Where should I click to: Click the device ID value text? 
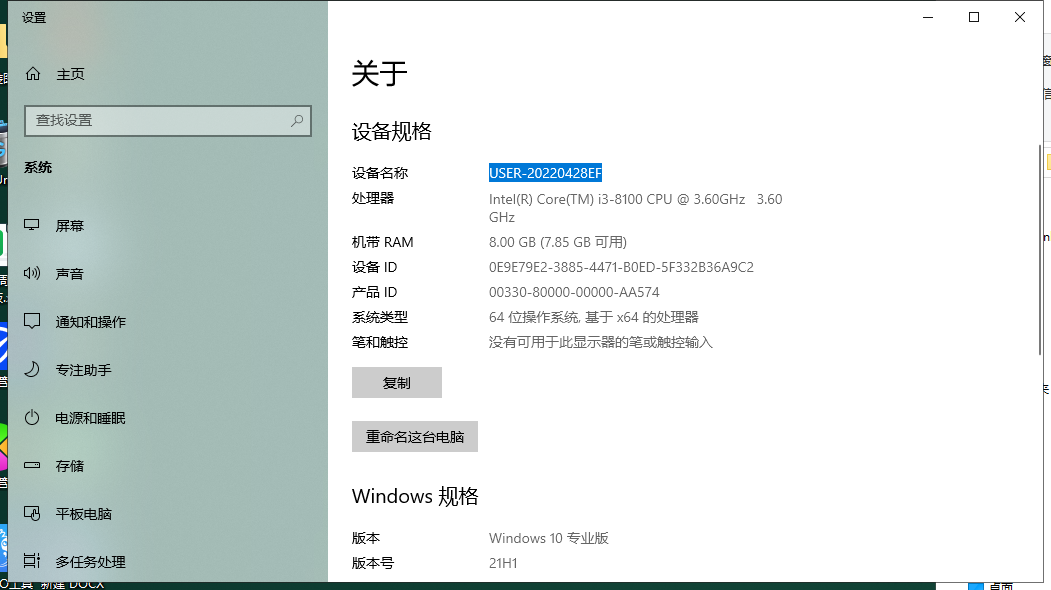point(621,267)
